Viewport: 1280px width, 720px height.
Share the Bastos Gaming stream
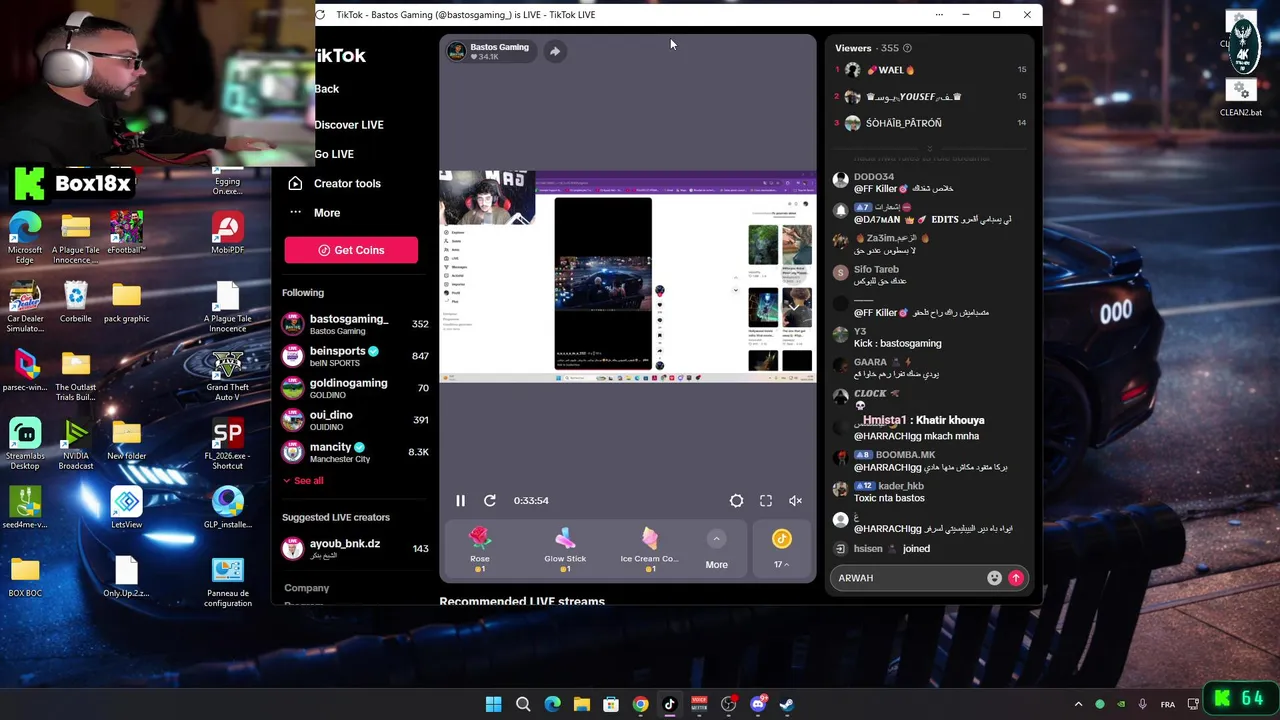point(555,51)
